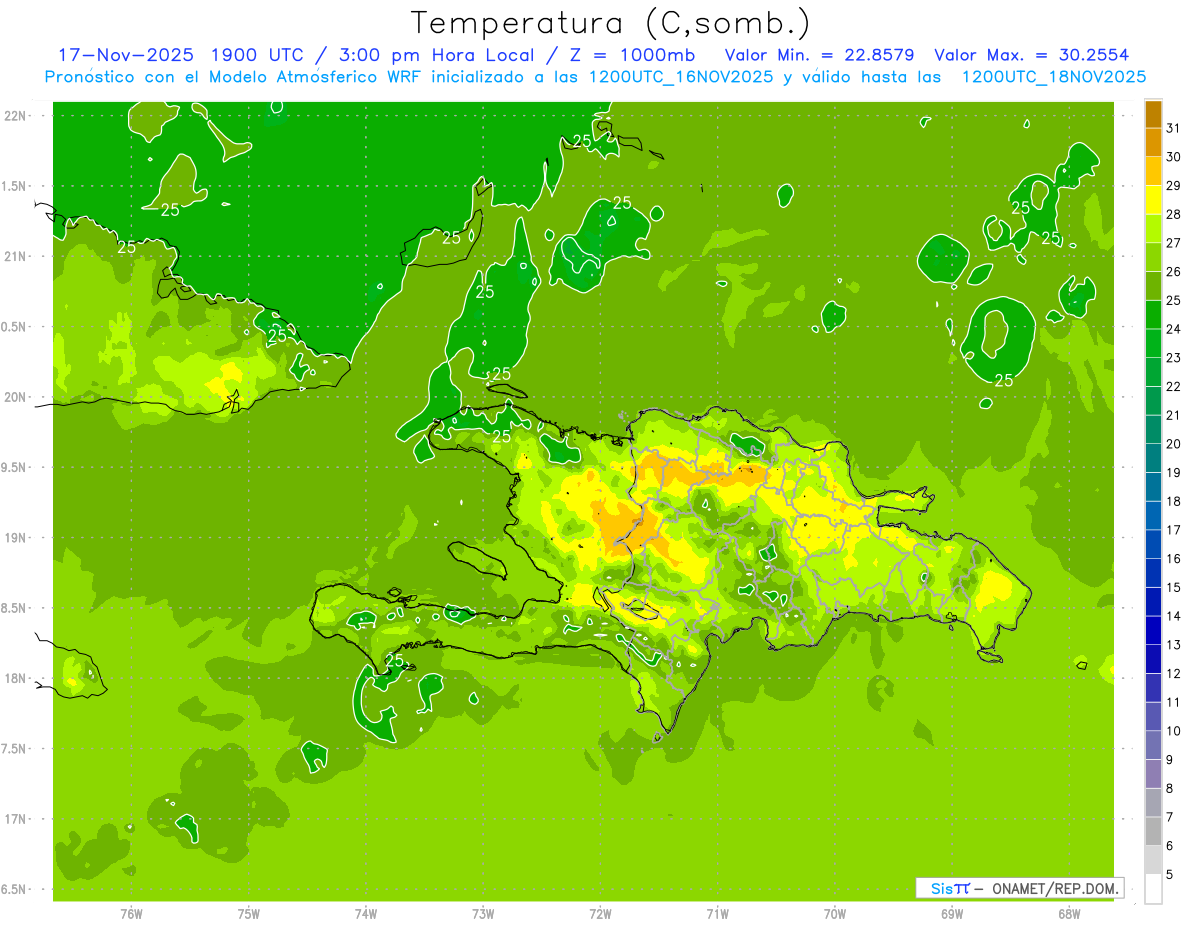
Task: Pick the yellow legend swatch between 28 and 29
Action: (x=1154, y=200)
